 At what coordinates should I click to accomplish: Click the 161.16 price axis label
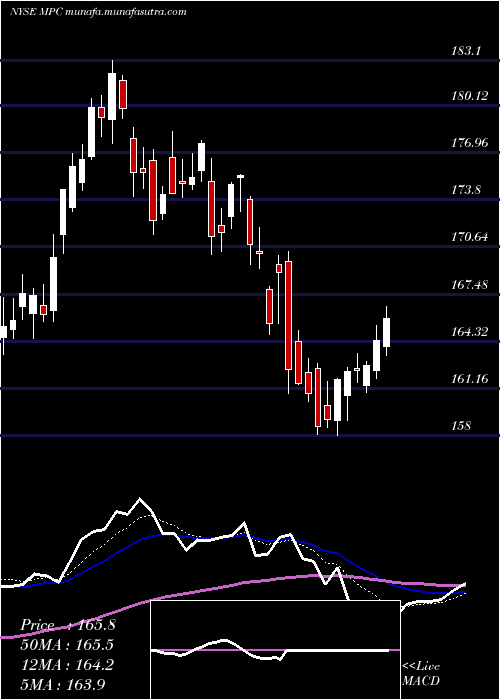click(x=470, y=379)
